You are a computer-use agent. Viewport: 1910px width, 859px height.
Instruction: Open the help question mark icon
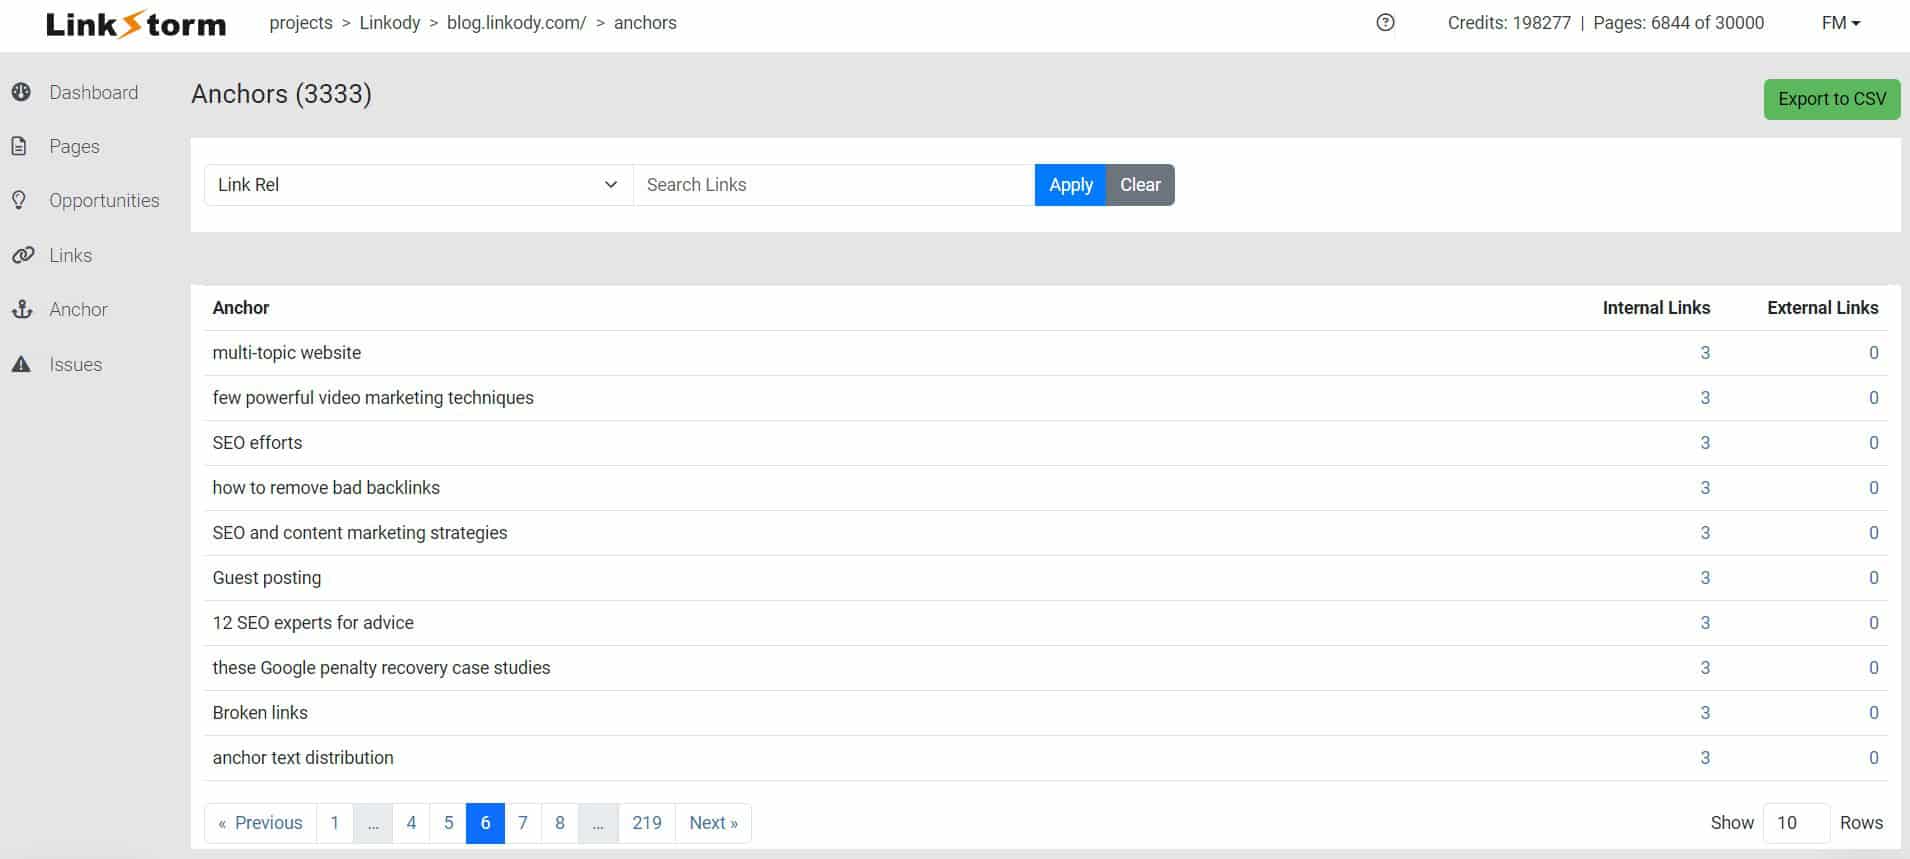click(x=1385, y=22)
